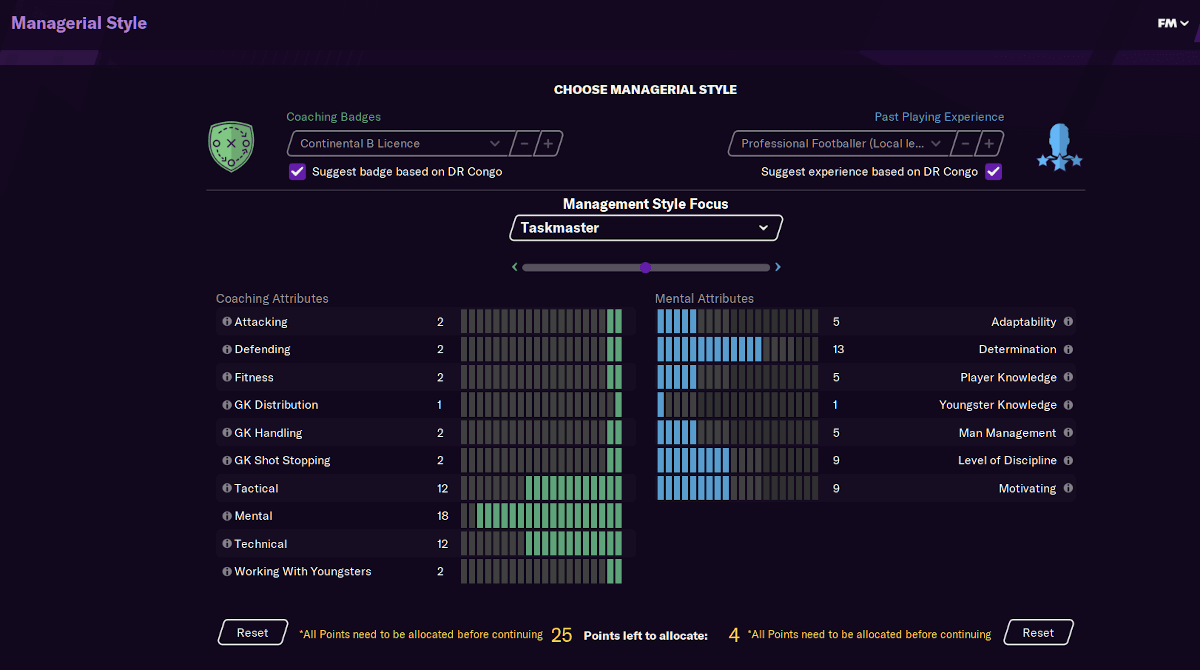This screenshot has height=670, width=1200.
Task: Click the Coaching Badges label
Action: coord(333,117)
